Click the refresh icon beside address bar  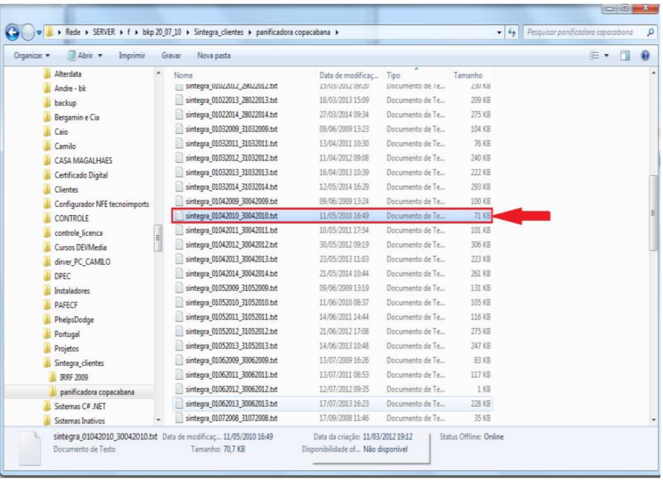[512, 33]
